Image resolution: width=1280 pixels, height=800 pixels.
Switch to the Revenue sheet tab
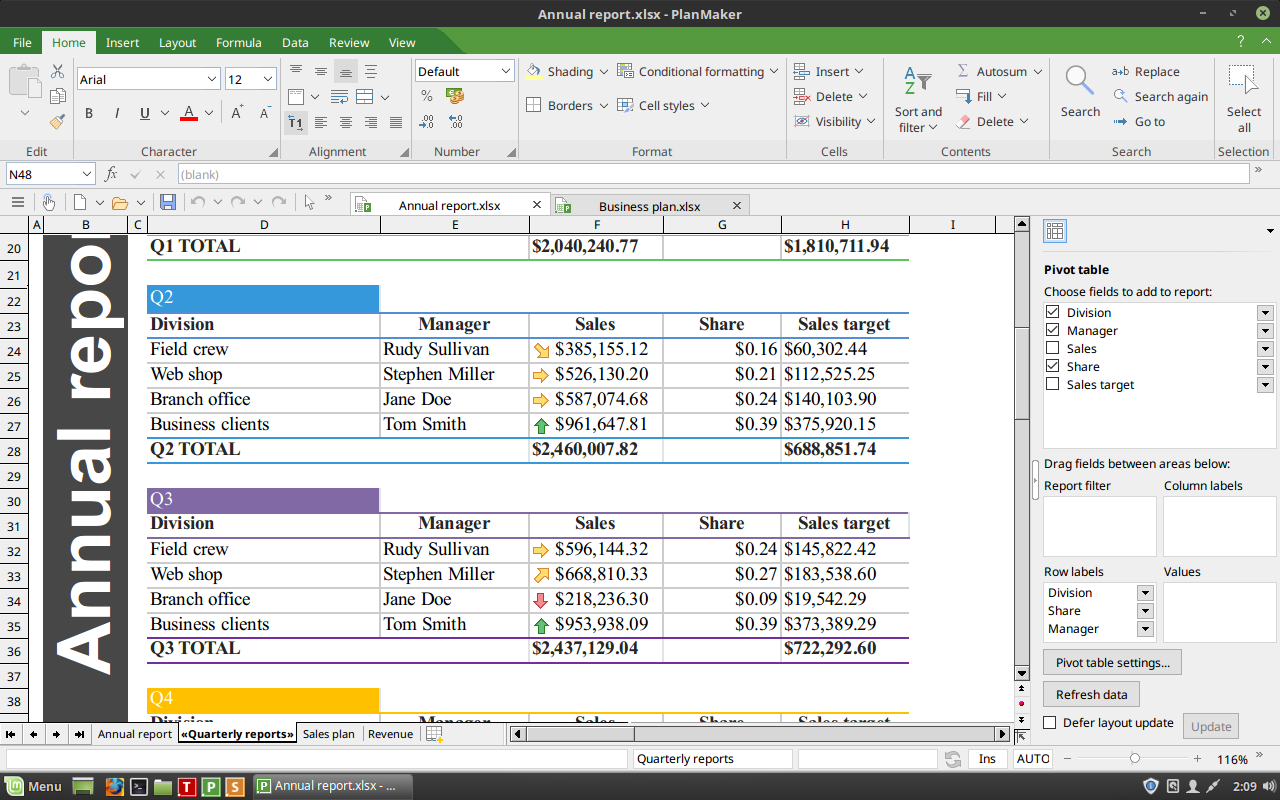tap(390, 734)
